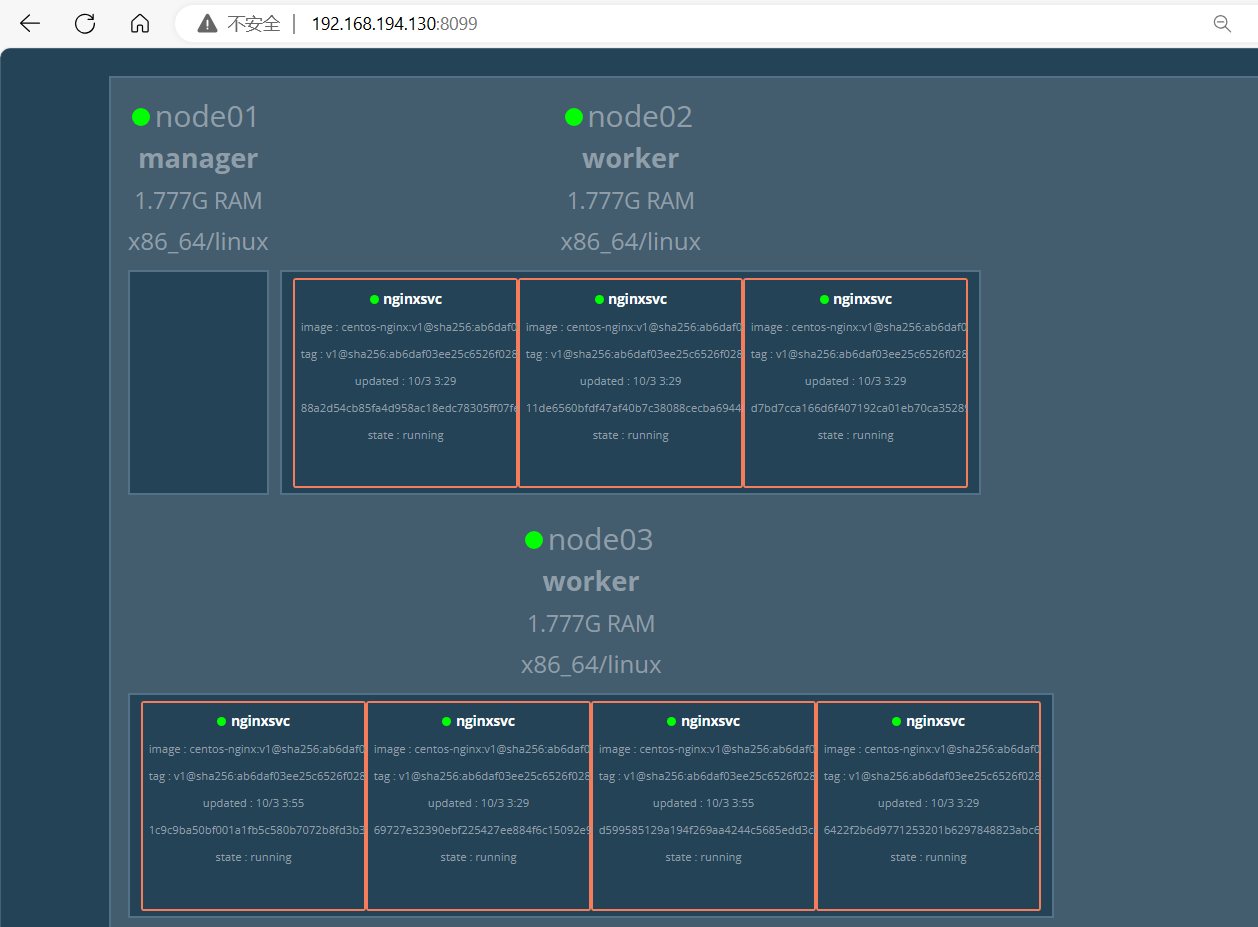Click the updated time in card d5995851
1258x927 pixels.
coord(703,803)
